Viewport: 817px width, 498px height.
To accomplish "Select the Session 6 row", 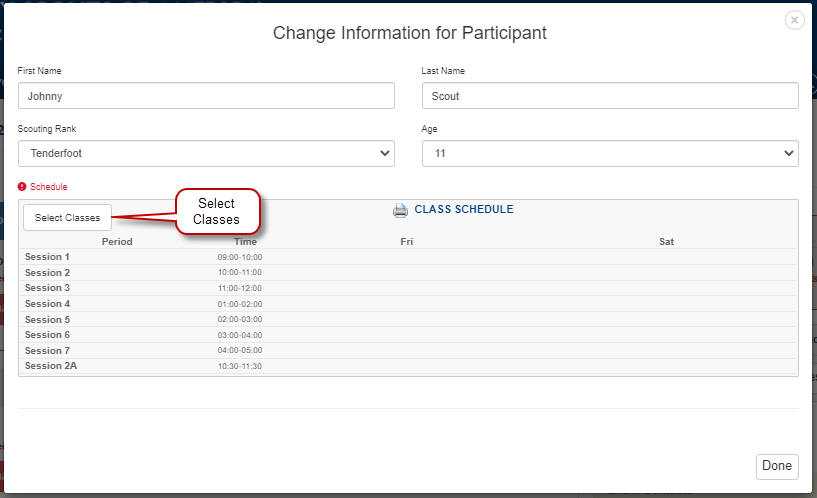I will pyautogui.click(x=47, y=335).
